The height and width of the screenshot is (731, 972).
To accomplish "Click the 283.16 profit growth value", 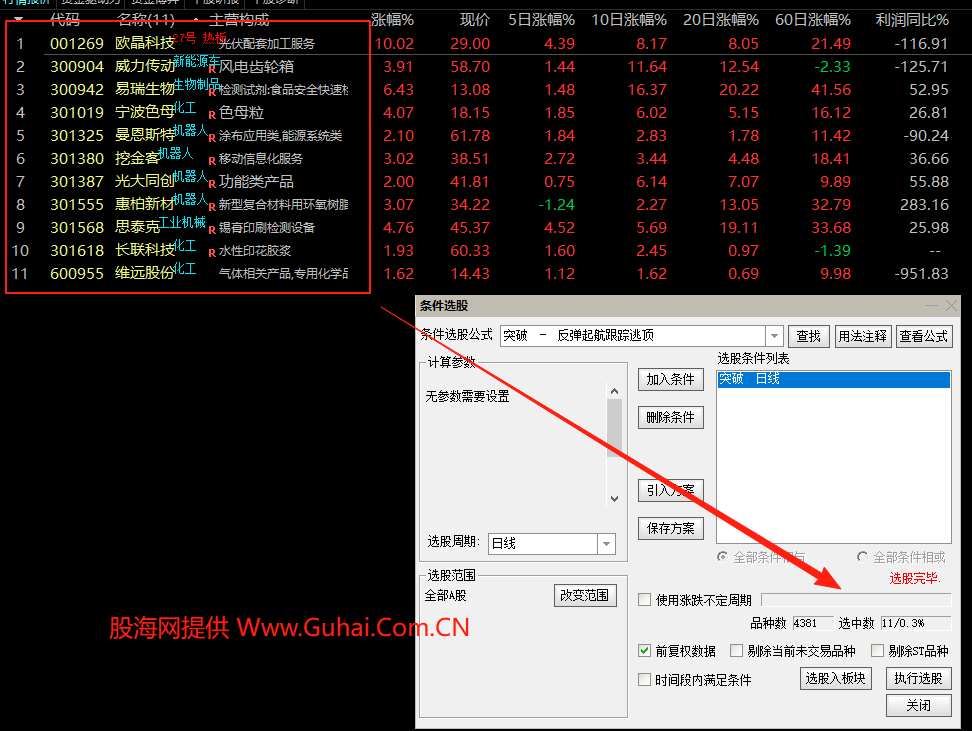I will click(924, 204).
